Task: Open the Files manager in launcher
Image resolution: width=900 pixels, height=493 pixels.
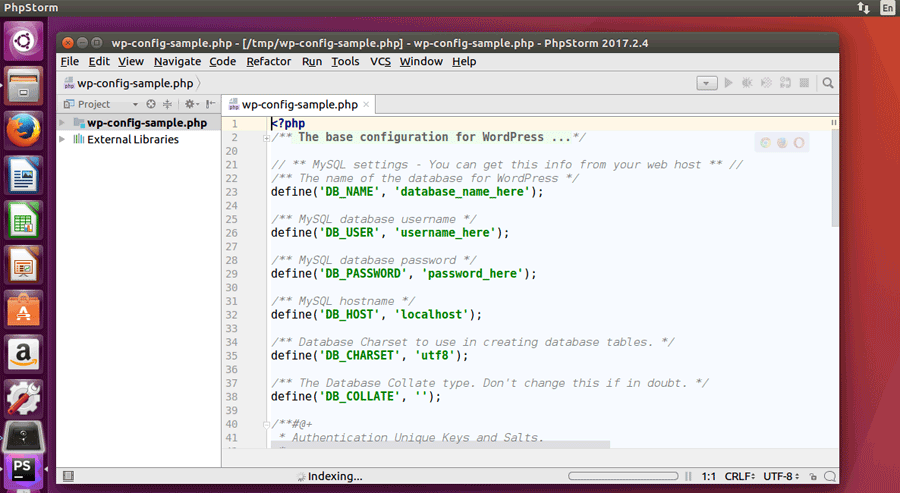Action: 23,85
